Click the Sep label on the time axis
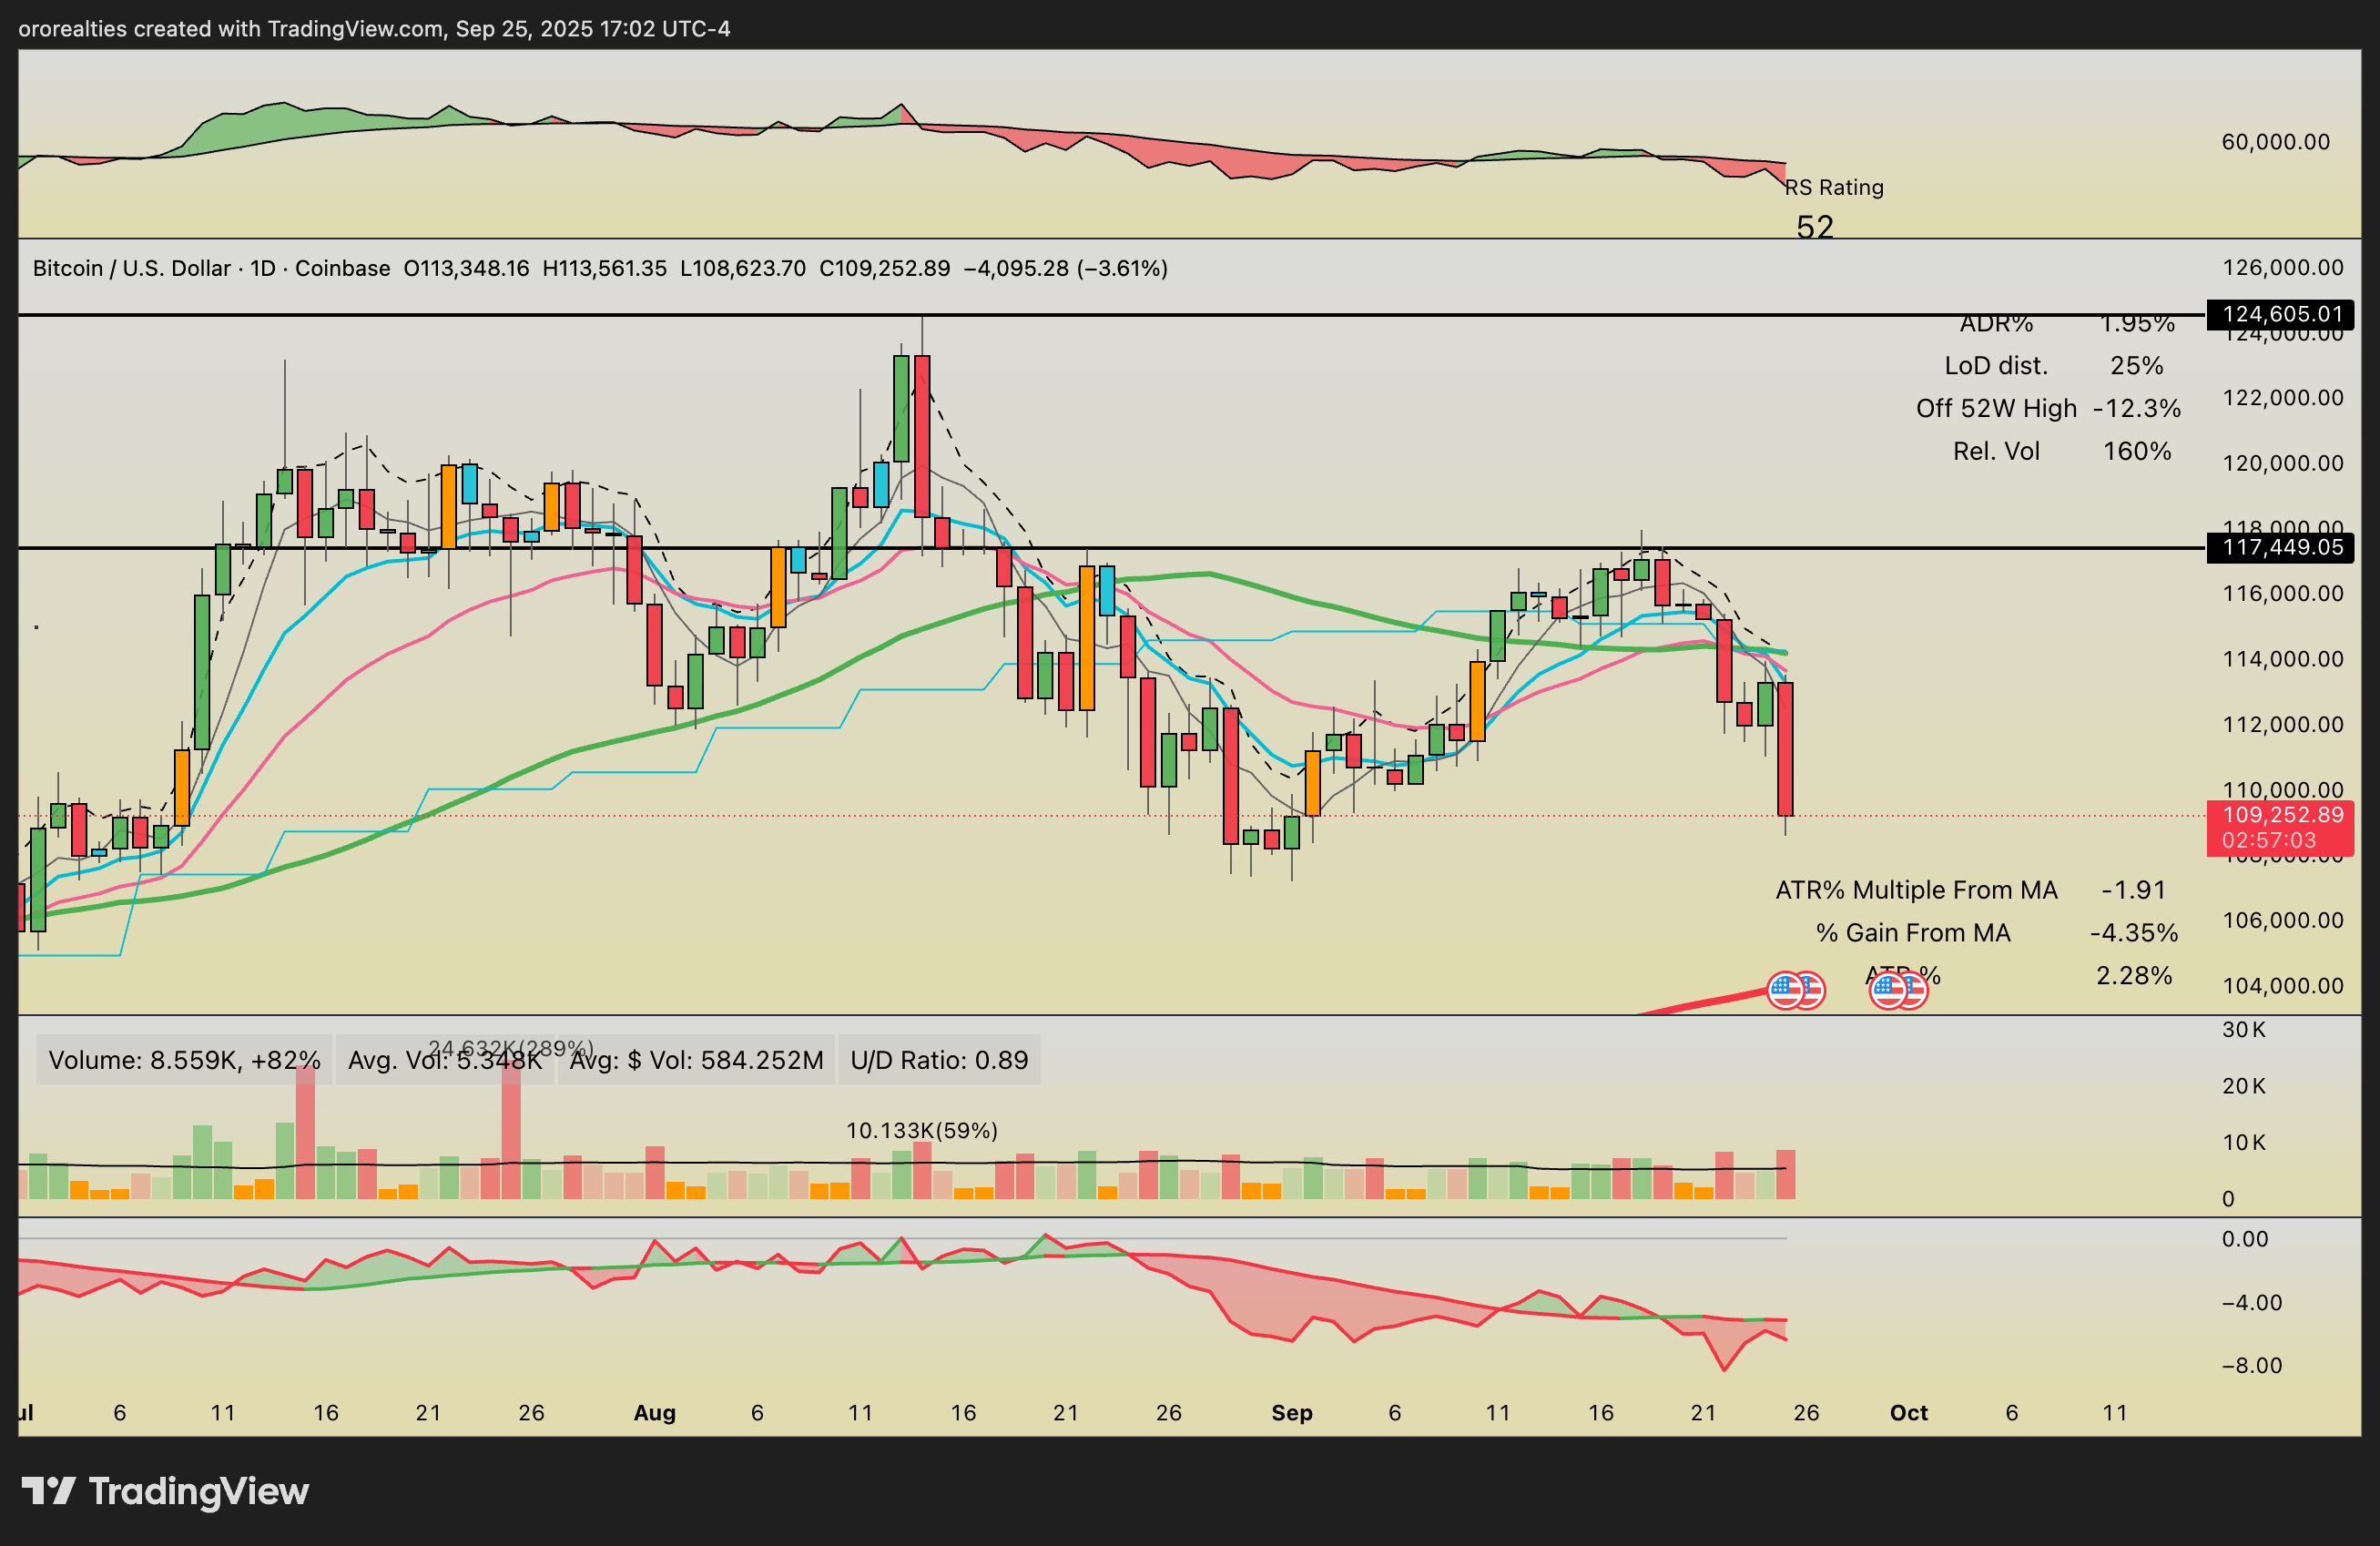2380x1546 pixels. pos(1291,1413)
